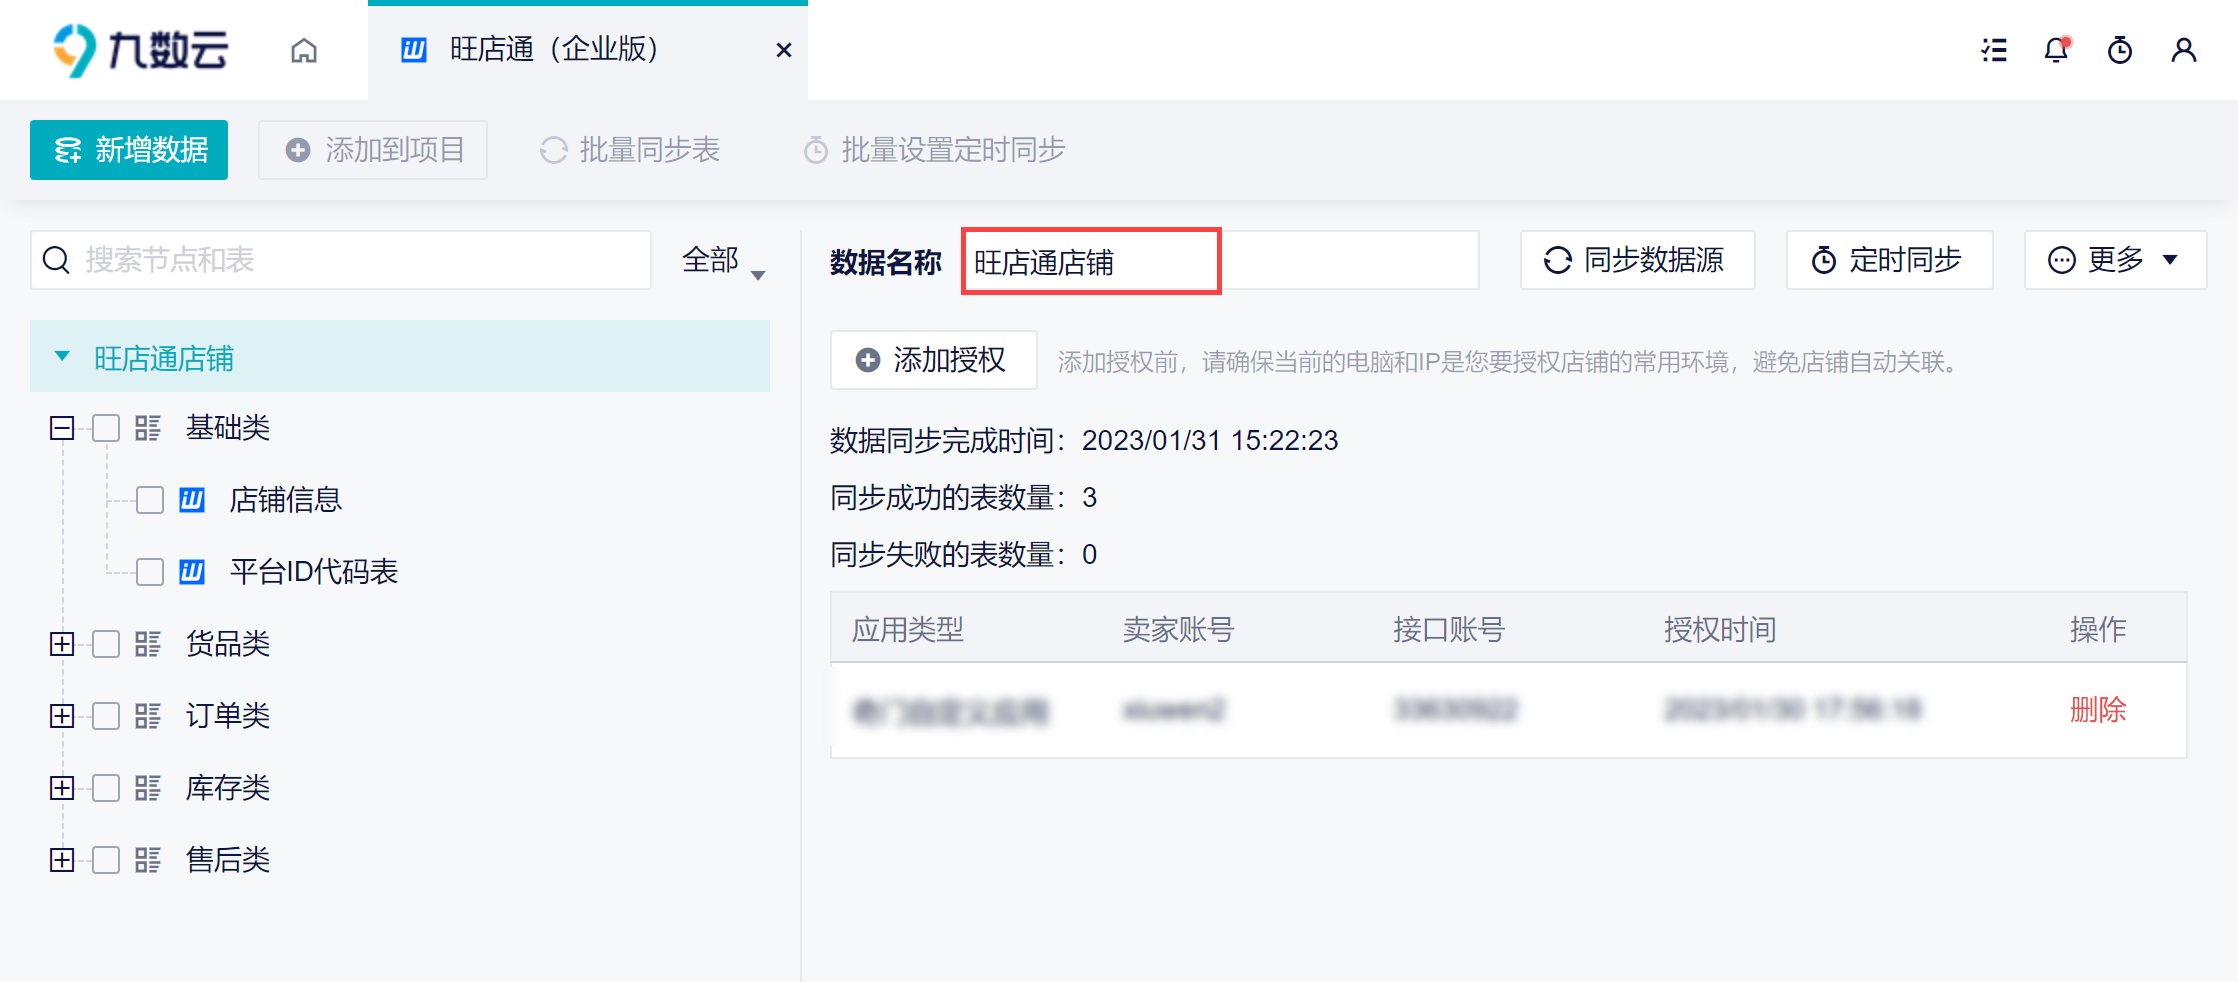Delete the authorization row via 删除
Viewport: 2238px width, 982px height.
click(x=2098, y=710)
